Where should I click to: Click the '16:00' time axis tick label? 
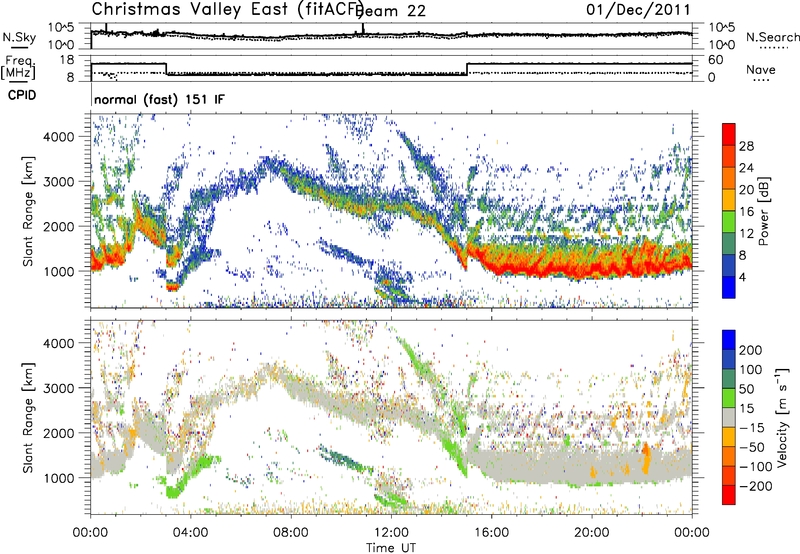pos(491,532)
